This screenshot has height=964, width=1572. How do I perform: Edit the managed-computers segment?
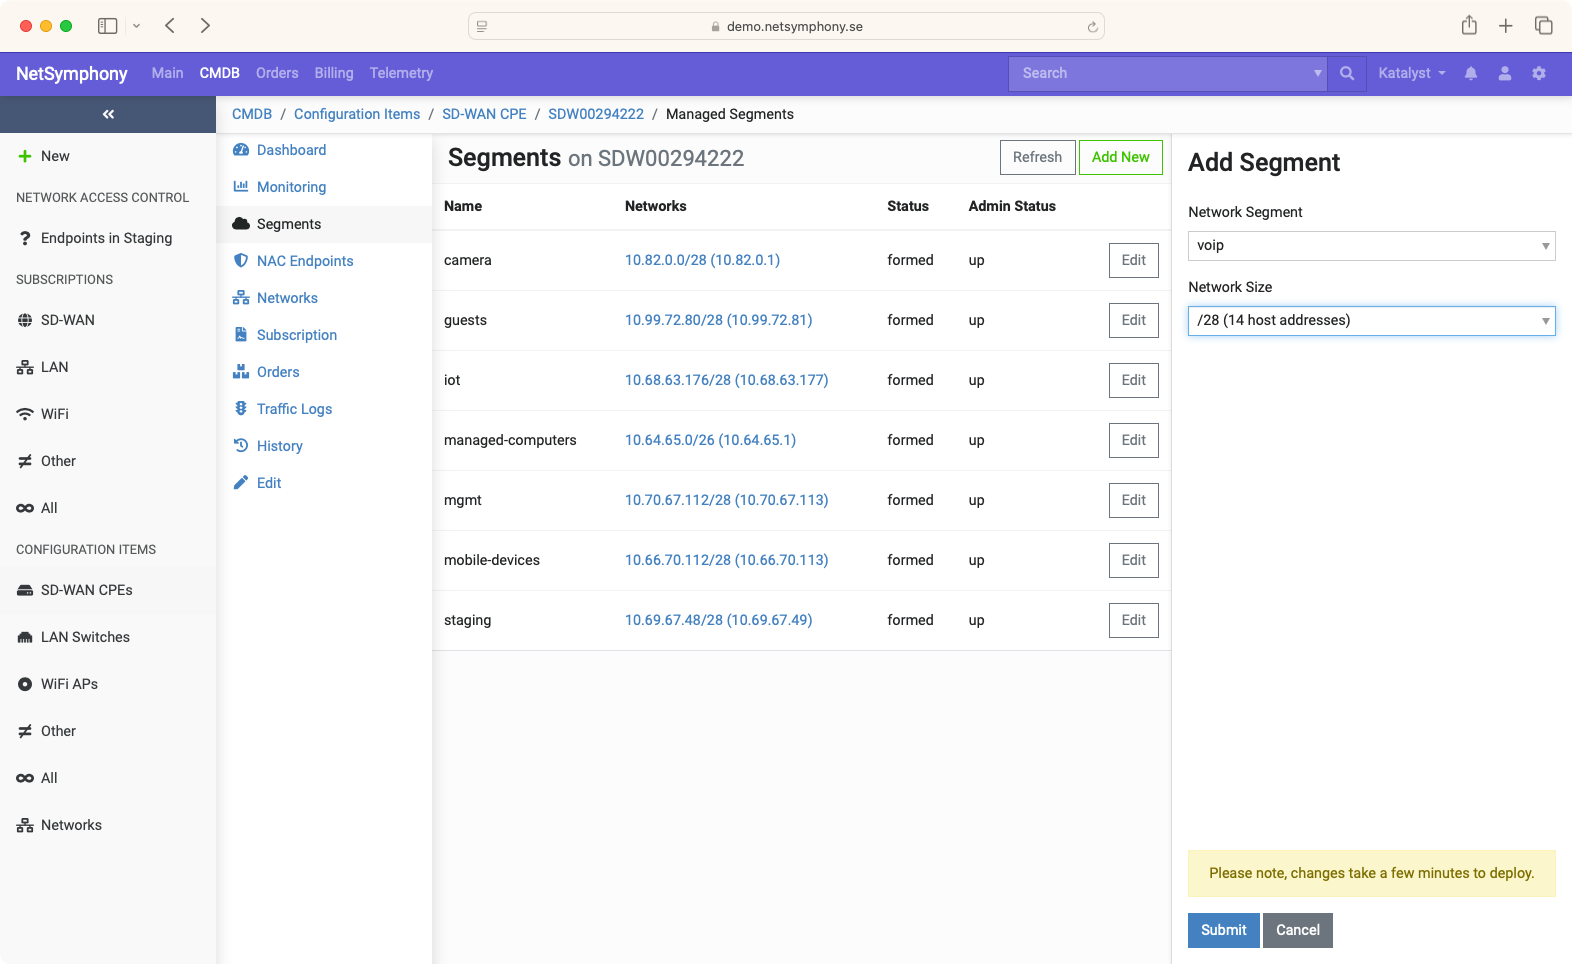coord(1133,440)
